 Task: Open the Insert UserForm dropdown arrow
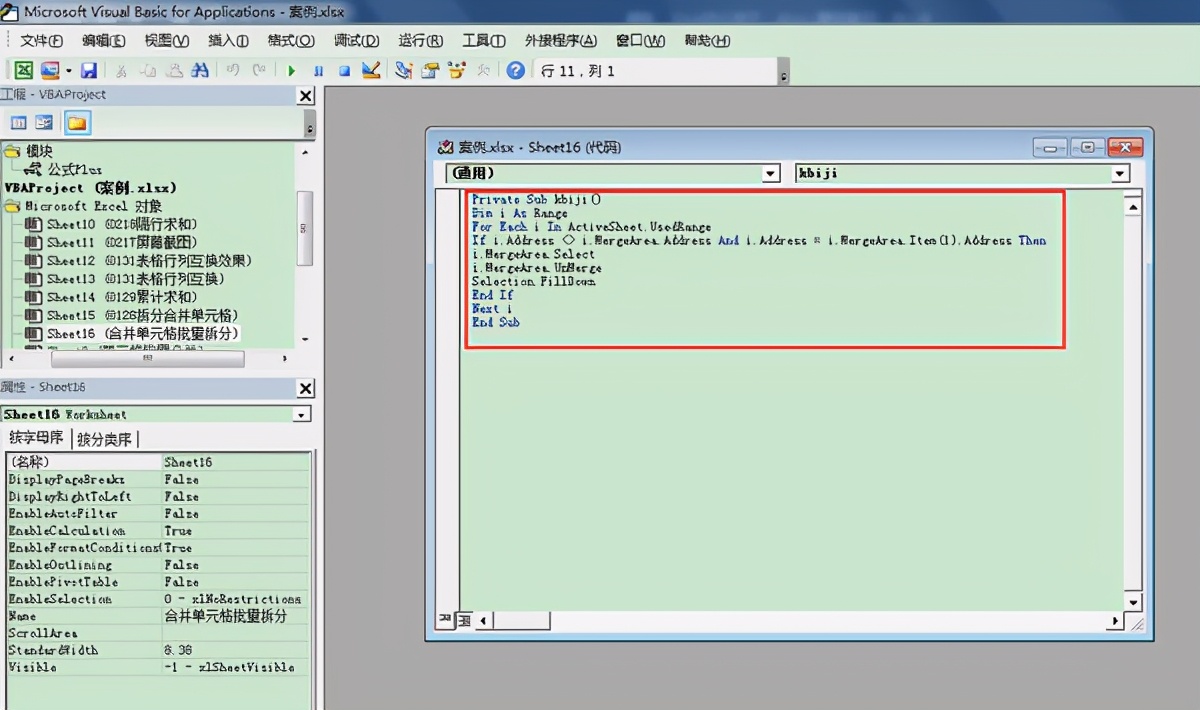click(x=69, y=70)
